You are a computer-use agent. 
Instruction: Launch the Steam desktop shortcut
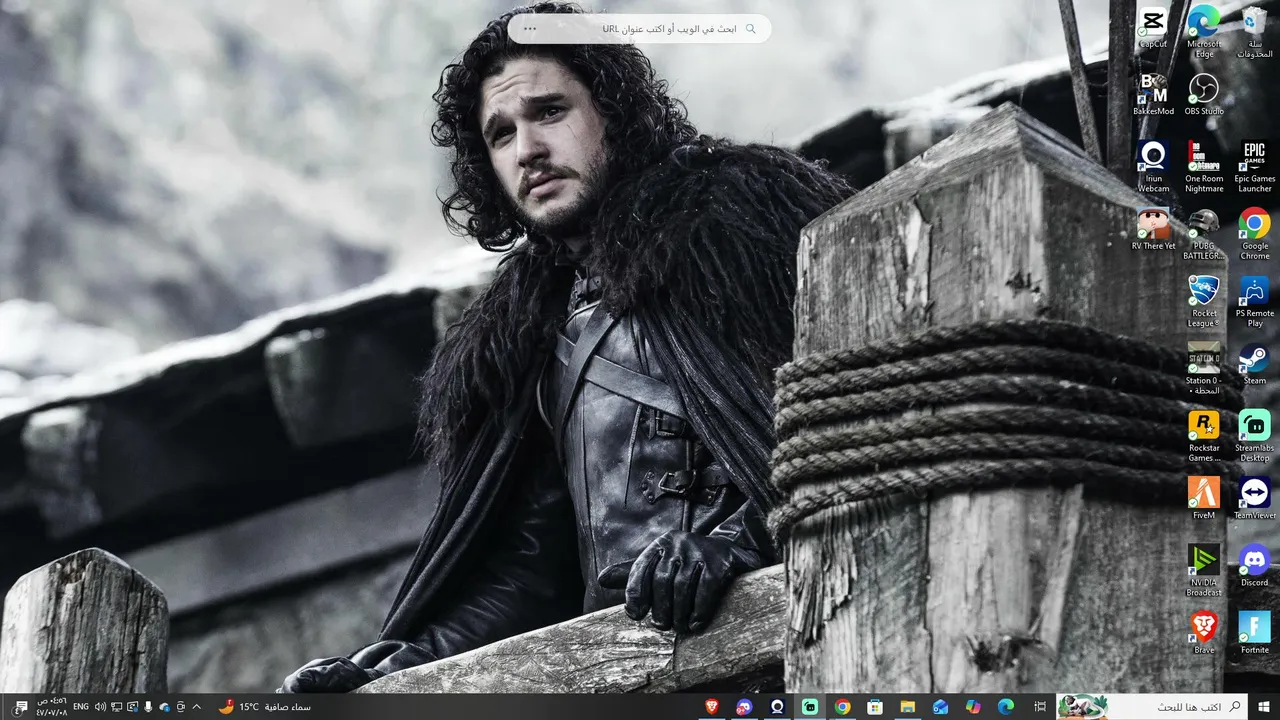[1255, 365]
